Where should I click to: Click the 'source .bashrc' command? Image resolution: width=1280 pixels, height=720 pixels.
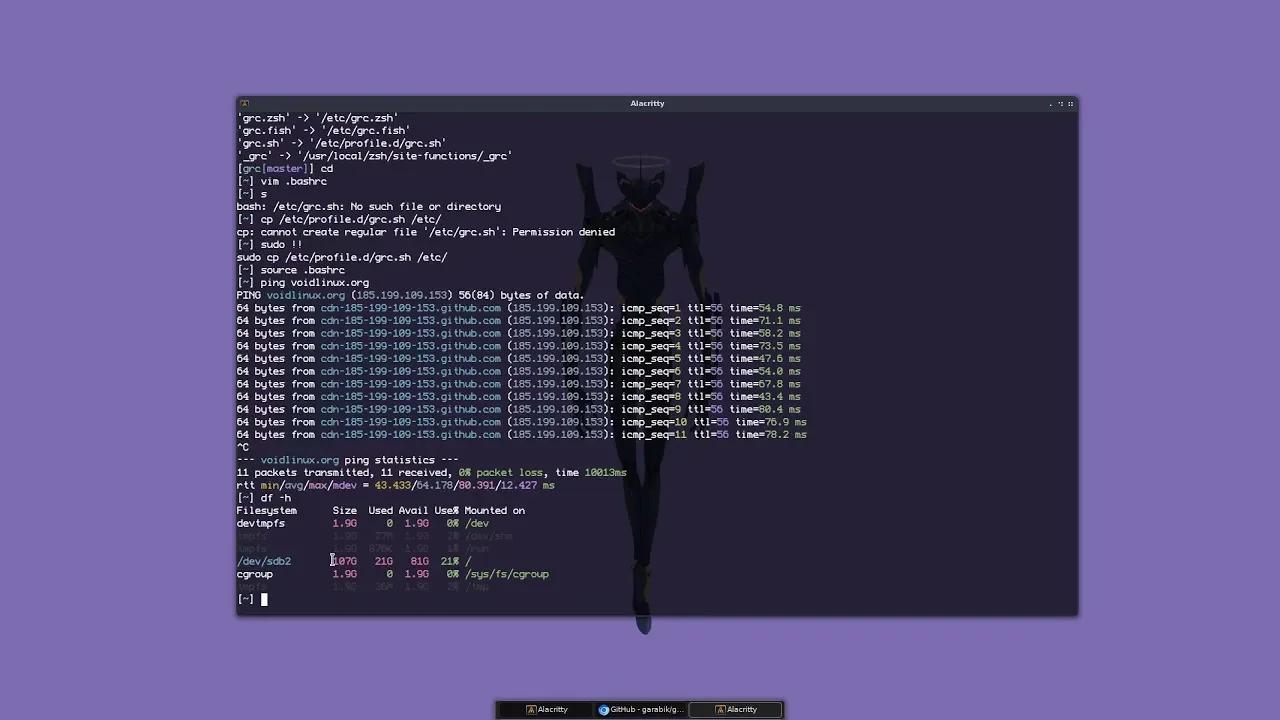(x=303, y=270)
